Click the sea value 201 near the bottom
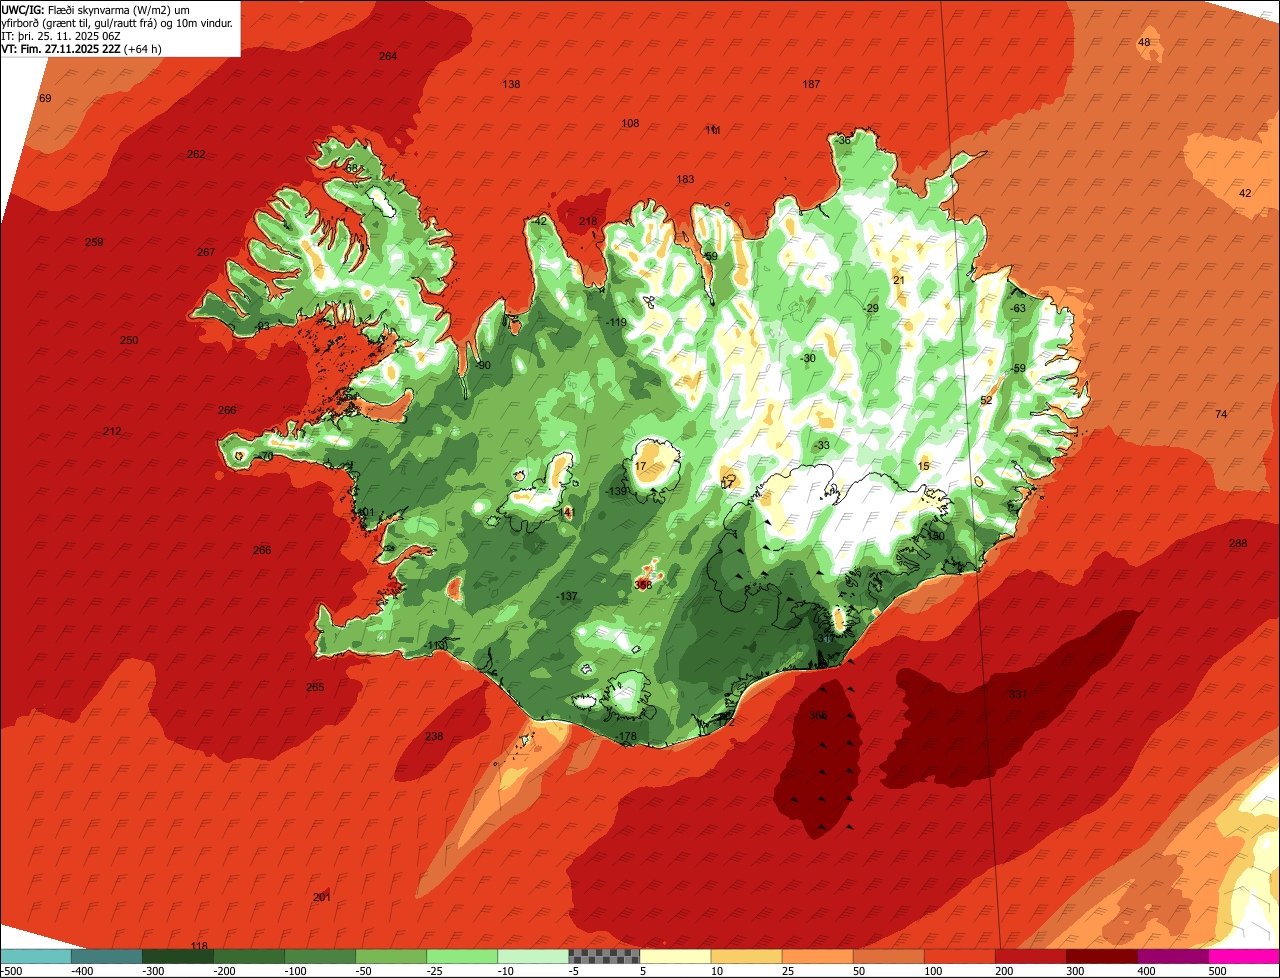This screenshot has width=1280, height=978. [x=321, y=897]
